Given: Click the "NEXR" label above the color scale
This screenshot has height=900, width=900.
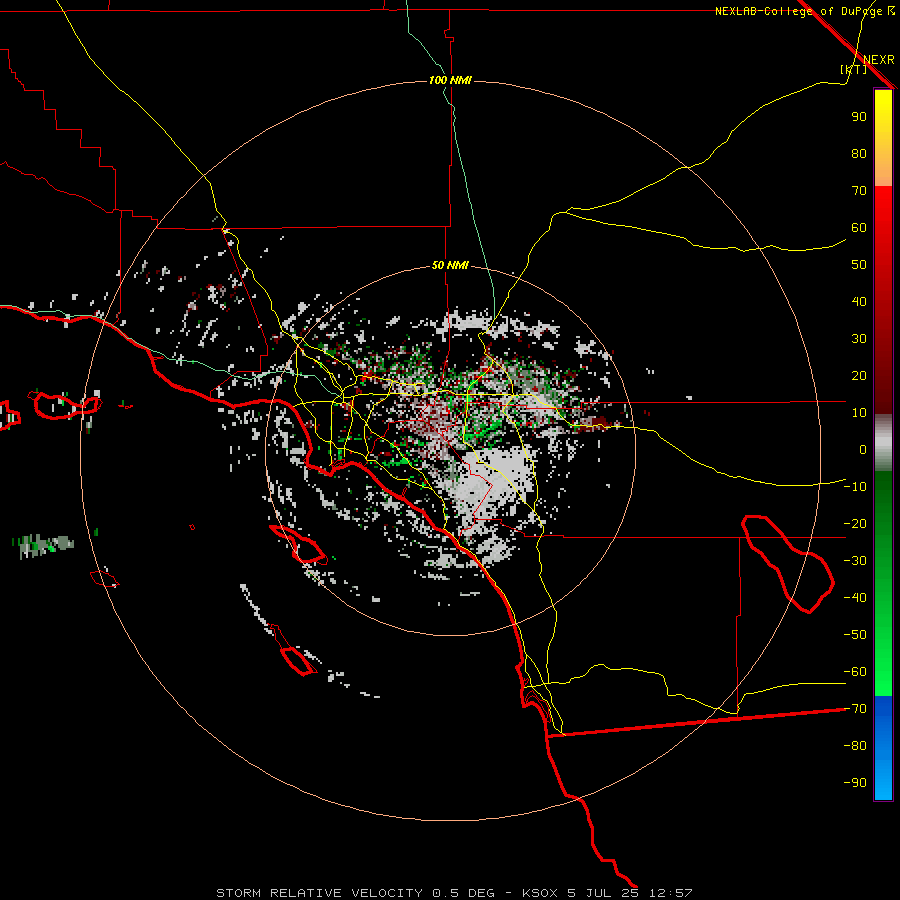Looking at the screenshot, I should click(x=878, y=60).
